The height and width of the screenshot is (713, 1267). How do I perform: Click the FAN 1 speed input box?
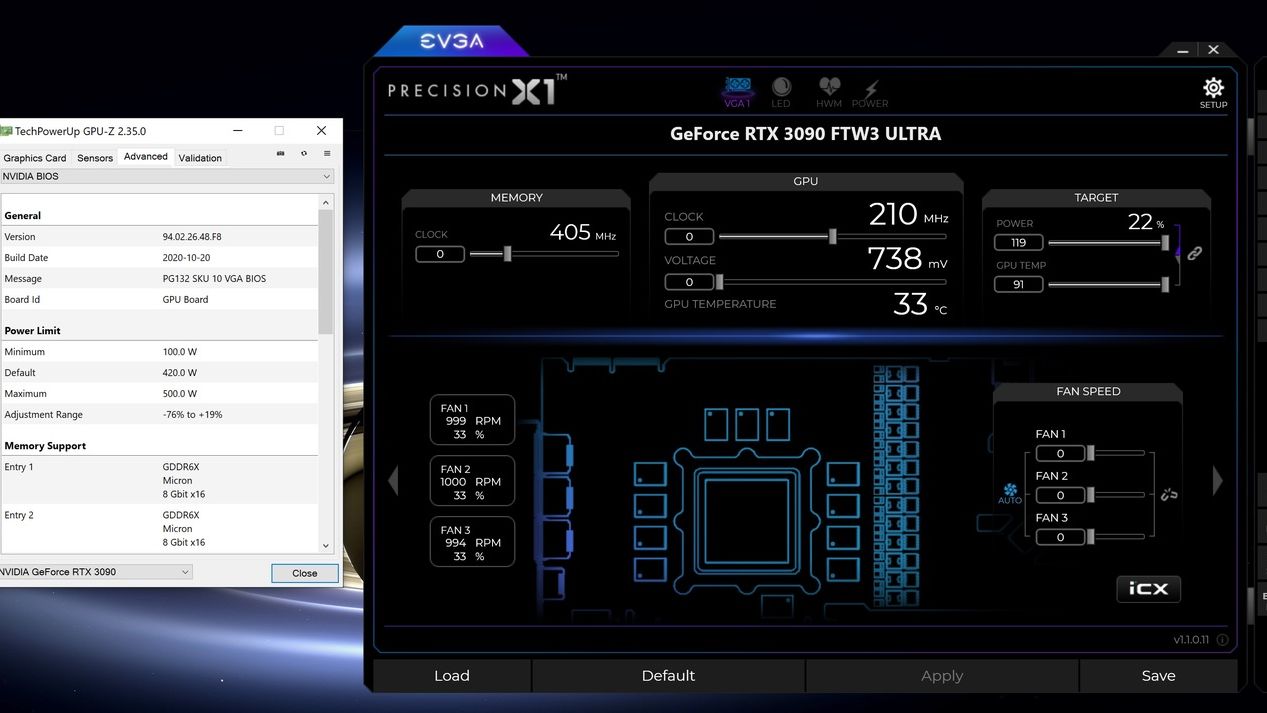click(1060, 454)
